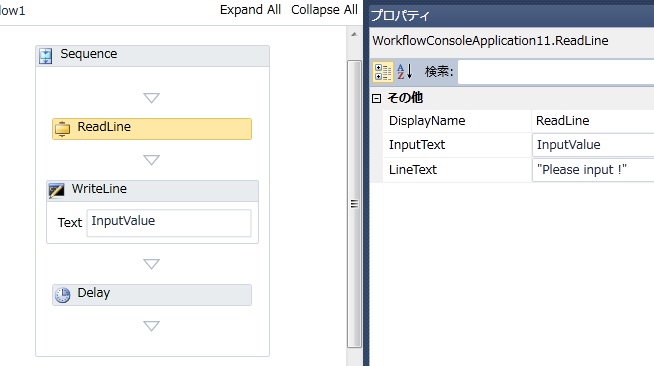
Task: Select the ReadLine activity icon
Action: [63, 129]
